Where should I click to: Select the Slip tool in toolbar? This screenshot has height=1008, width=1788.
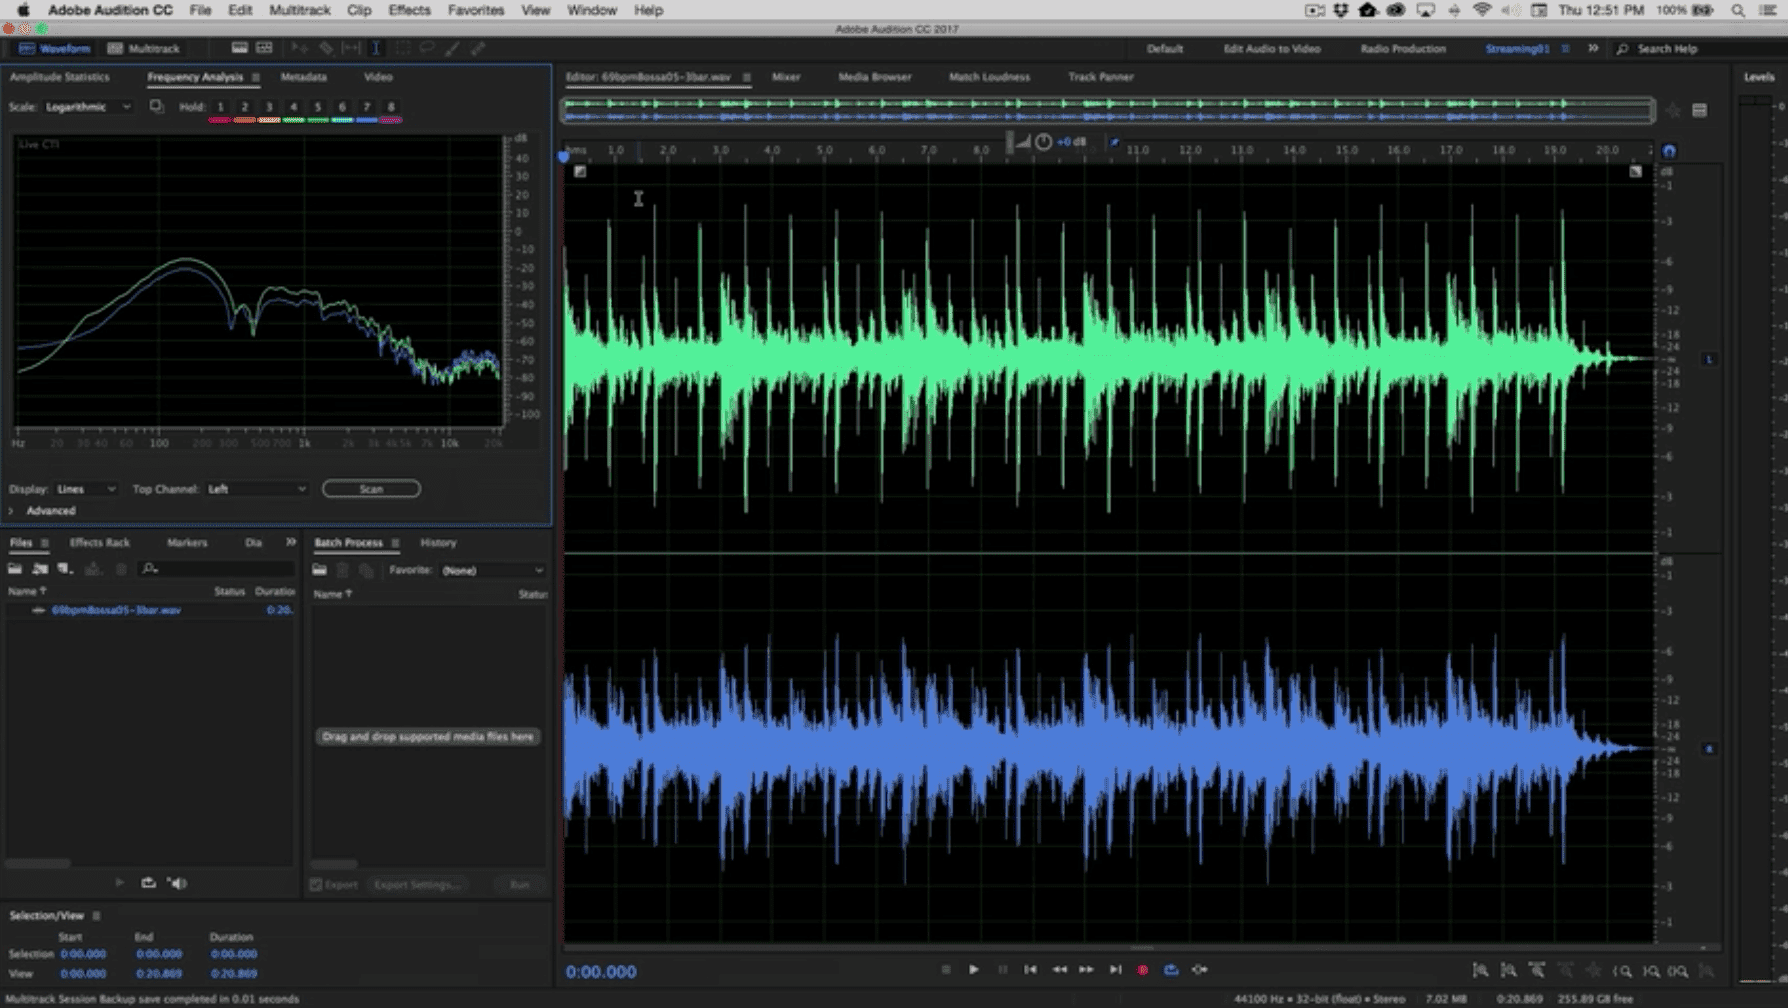click(x=352, y=48)
